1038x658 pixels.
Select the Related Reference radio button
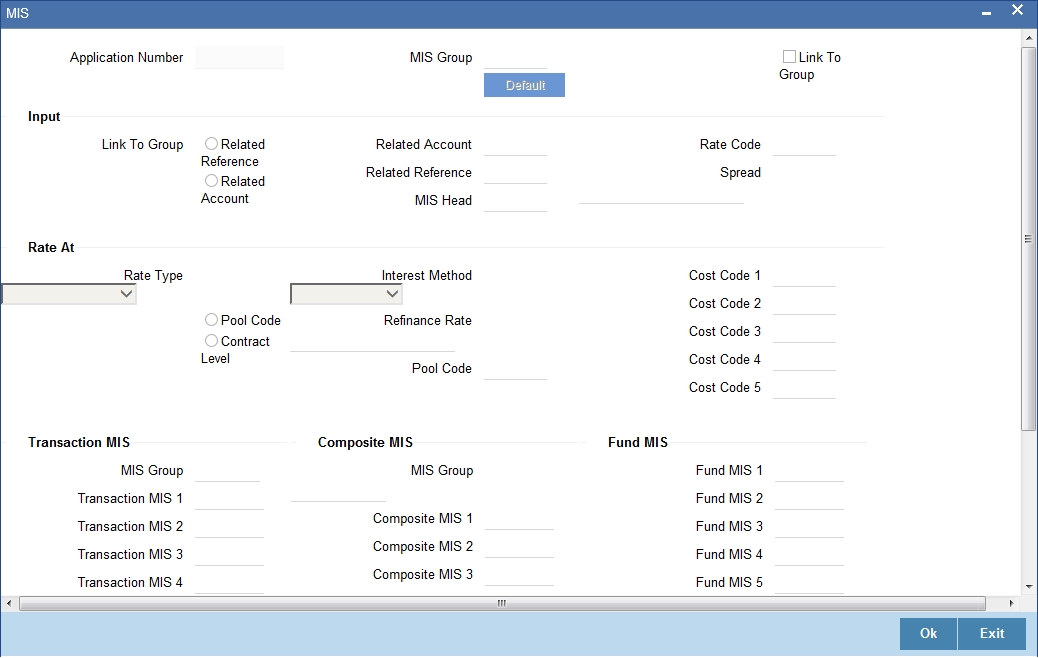[x=211, y=144]
